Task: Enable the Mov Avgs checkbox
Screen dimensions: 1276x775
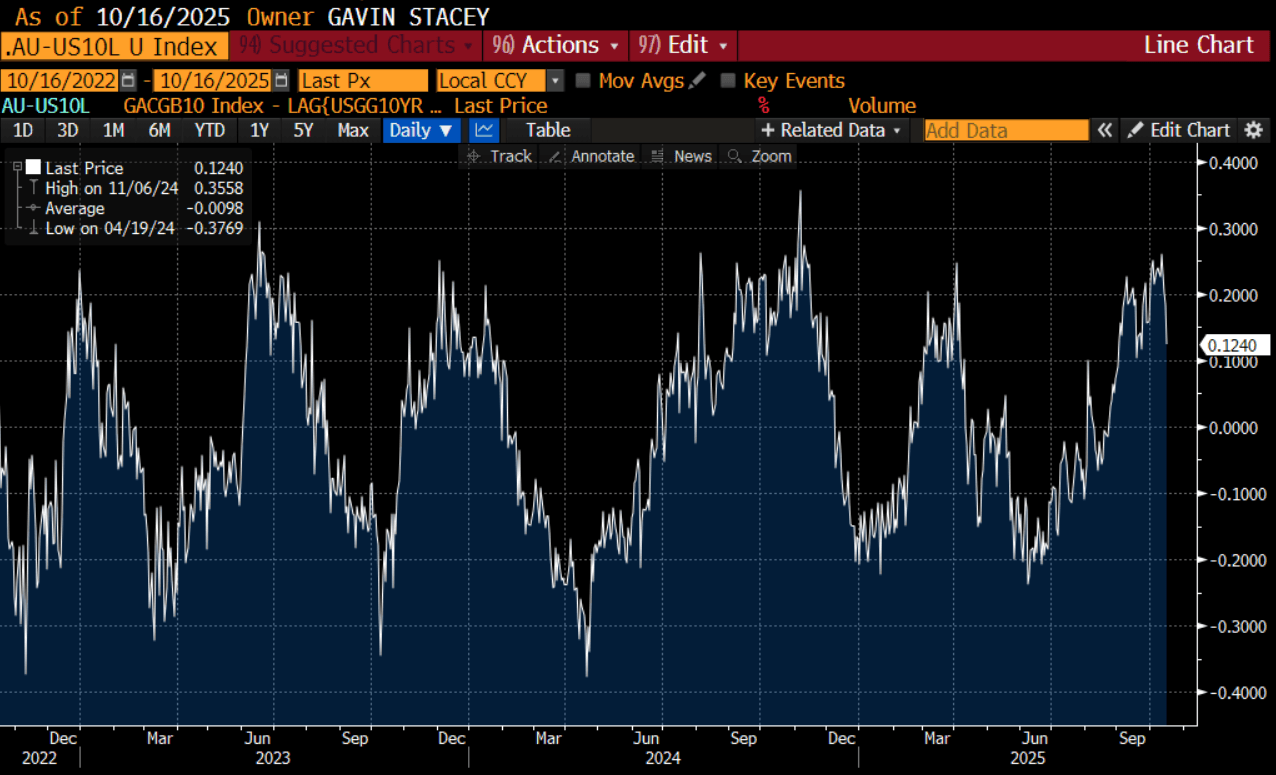Action: coord(584,81)
